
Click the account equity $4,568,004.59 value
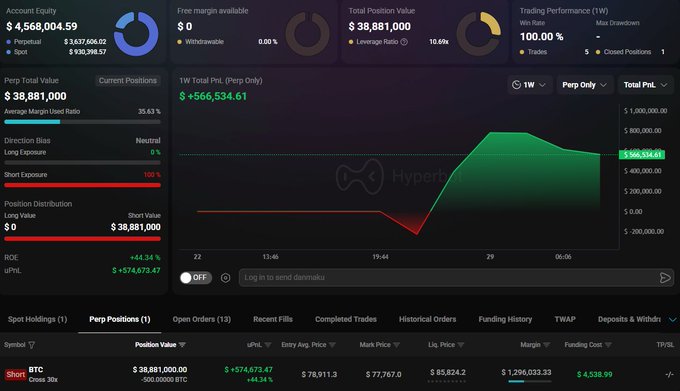42,26
